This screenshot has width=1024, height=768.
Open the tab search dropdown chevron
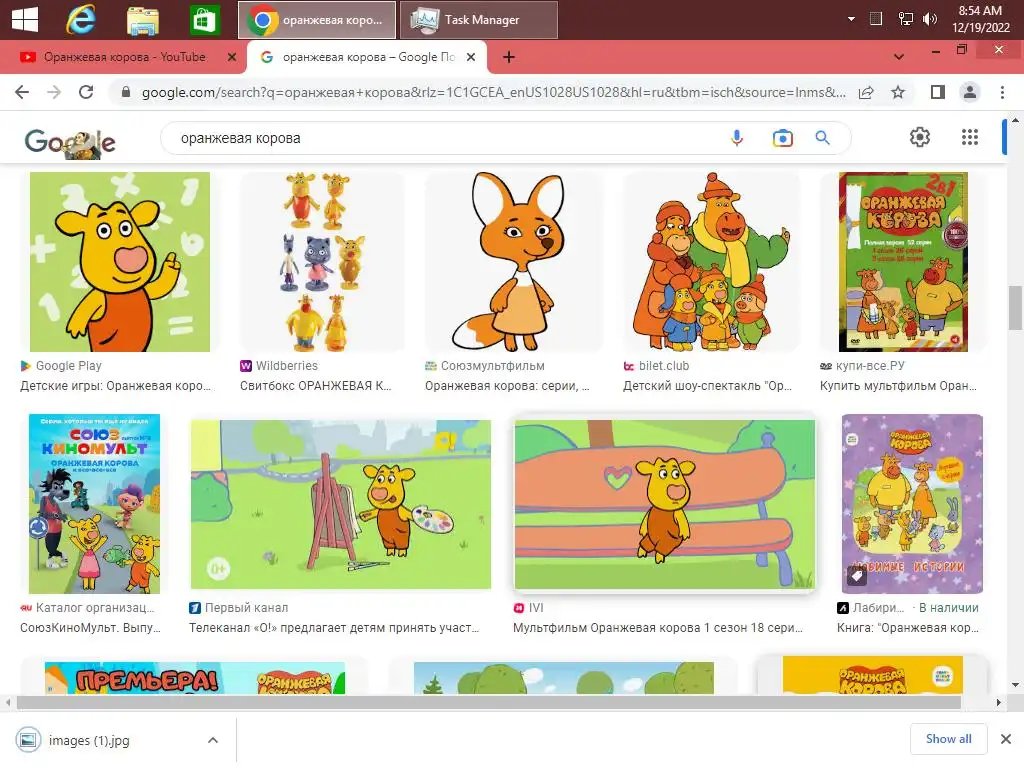899,57
